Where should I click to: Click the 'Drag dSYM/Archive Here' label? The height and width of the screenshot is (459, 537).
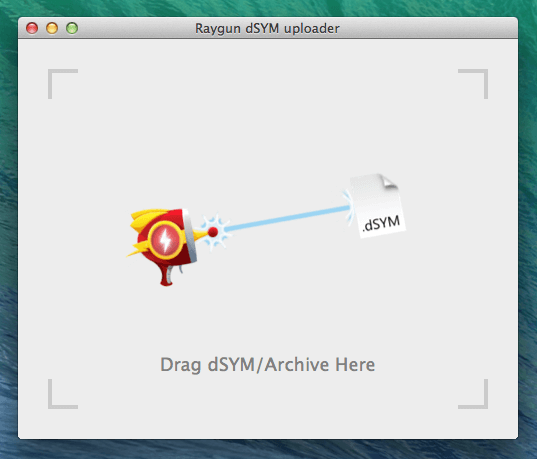click(267, 364)
